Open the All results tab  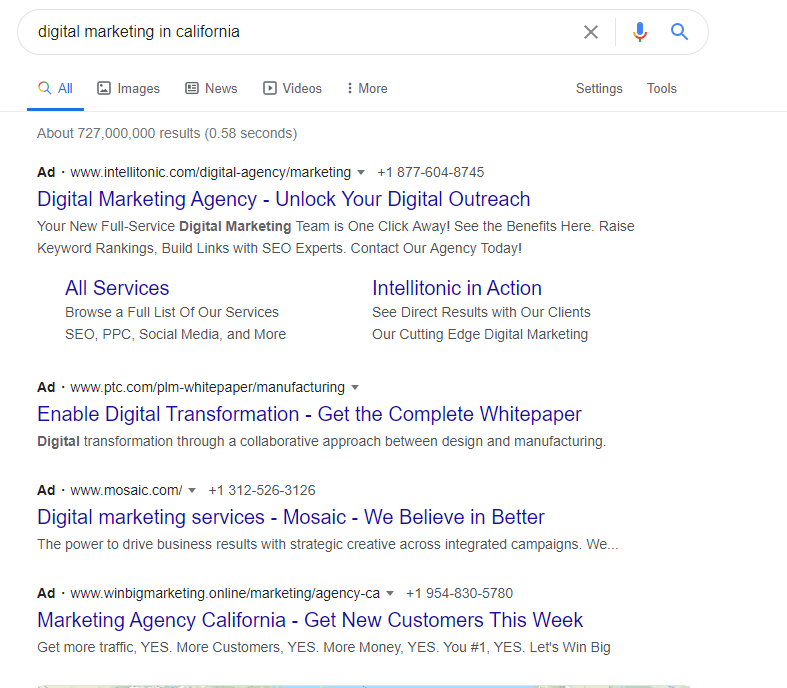(x=55, y=88)
